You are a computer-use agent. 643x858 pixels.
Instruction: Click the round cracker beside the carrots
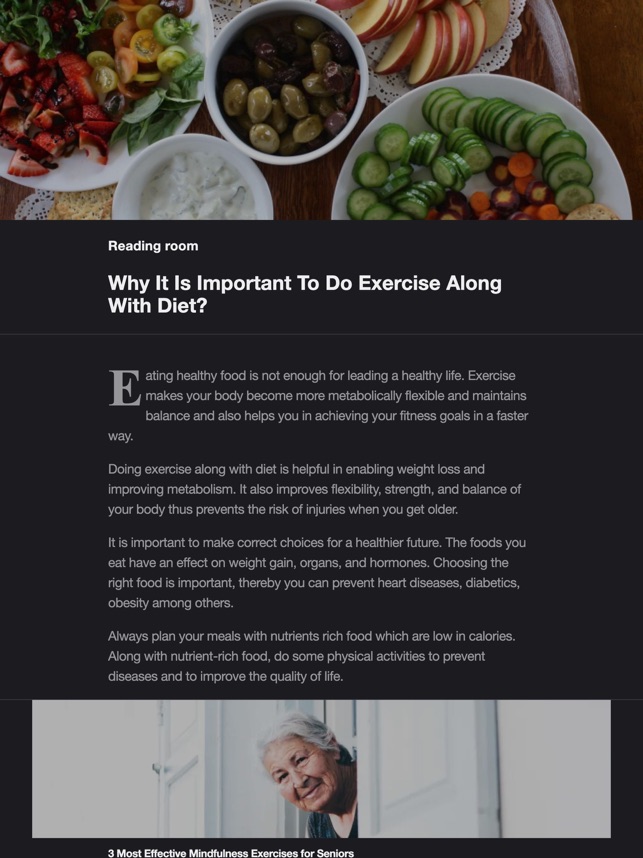[x=593, y=212]
